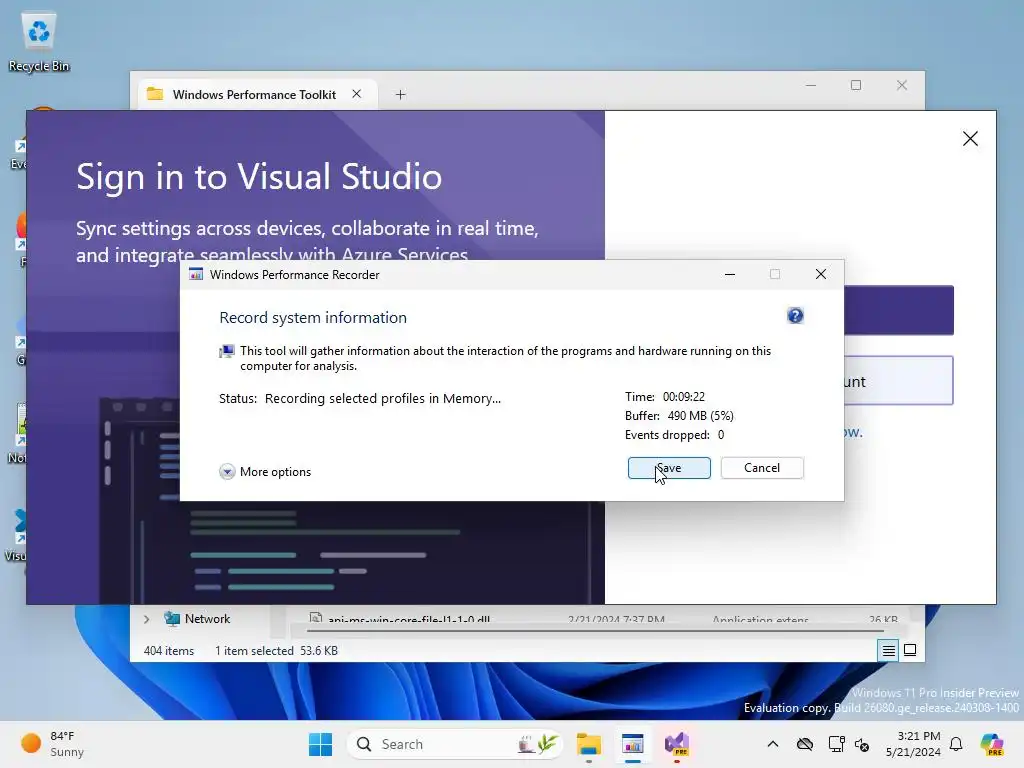
Task: Expand More options in Performance Recorder
Action: click(x=265, y=472)
